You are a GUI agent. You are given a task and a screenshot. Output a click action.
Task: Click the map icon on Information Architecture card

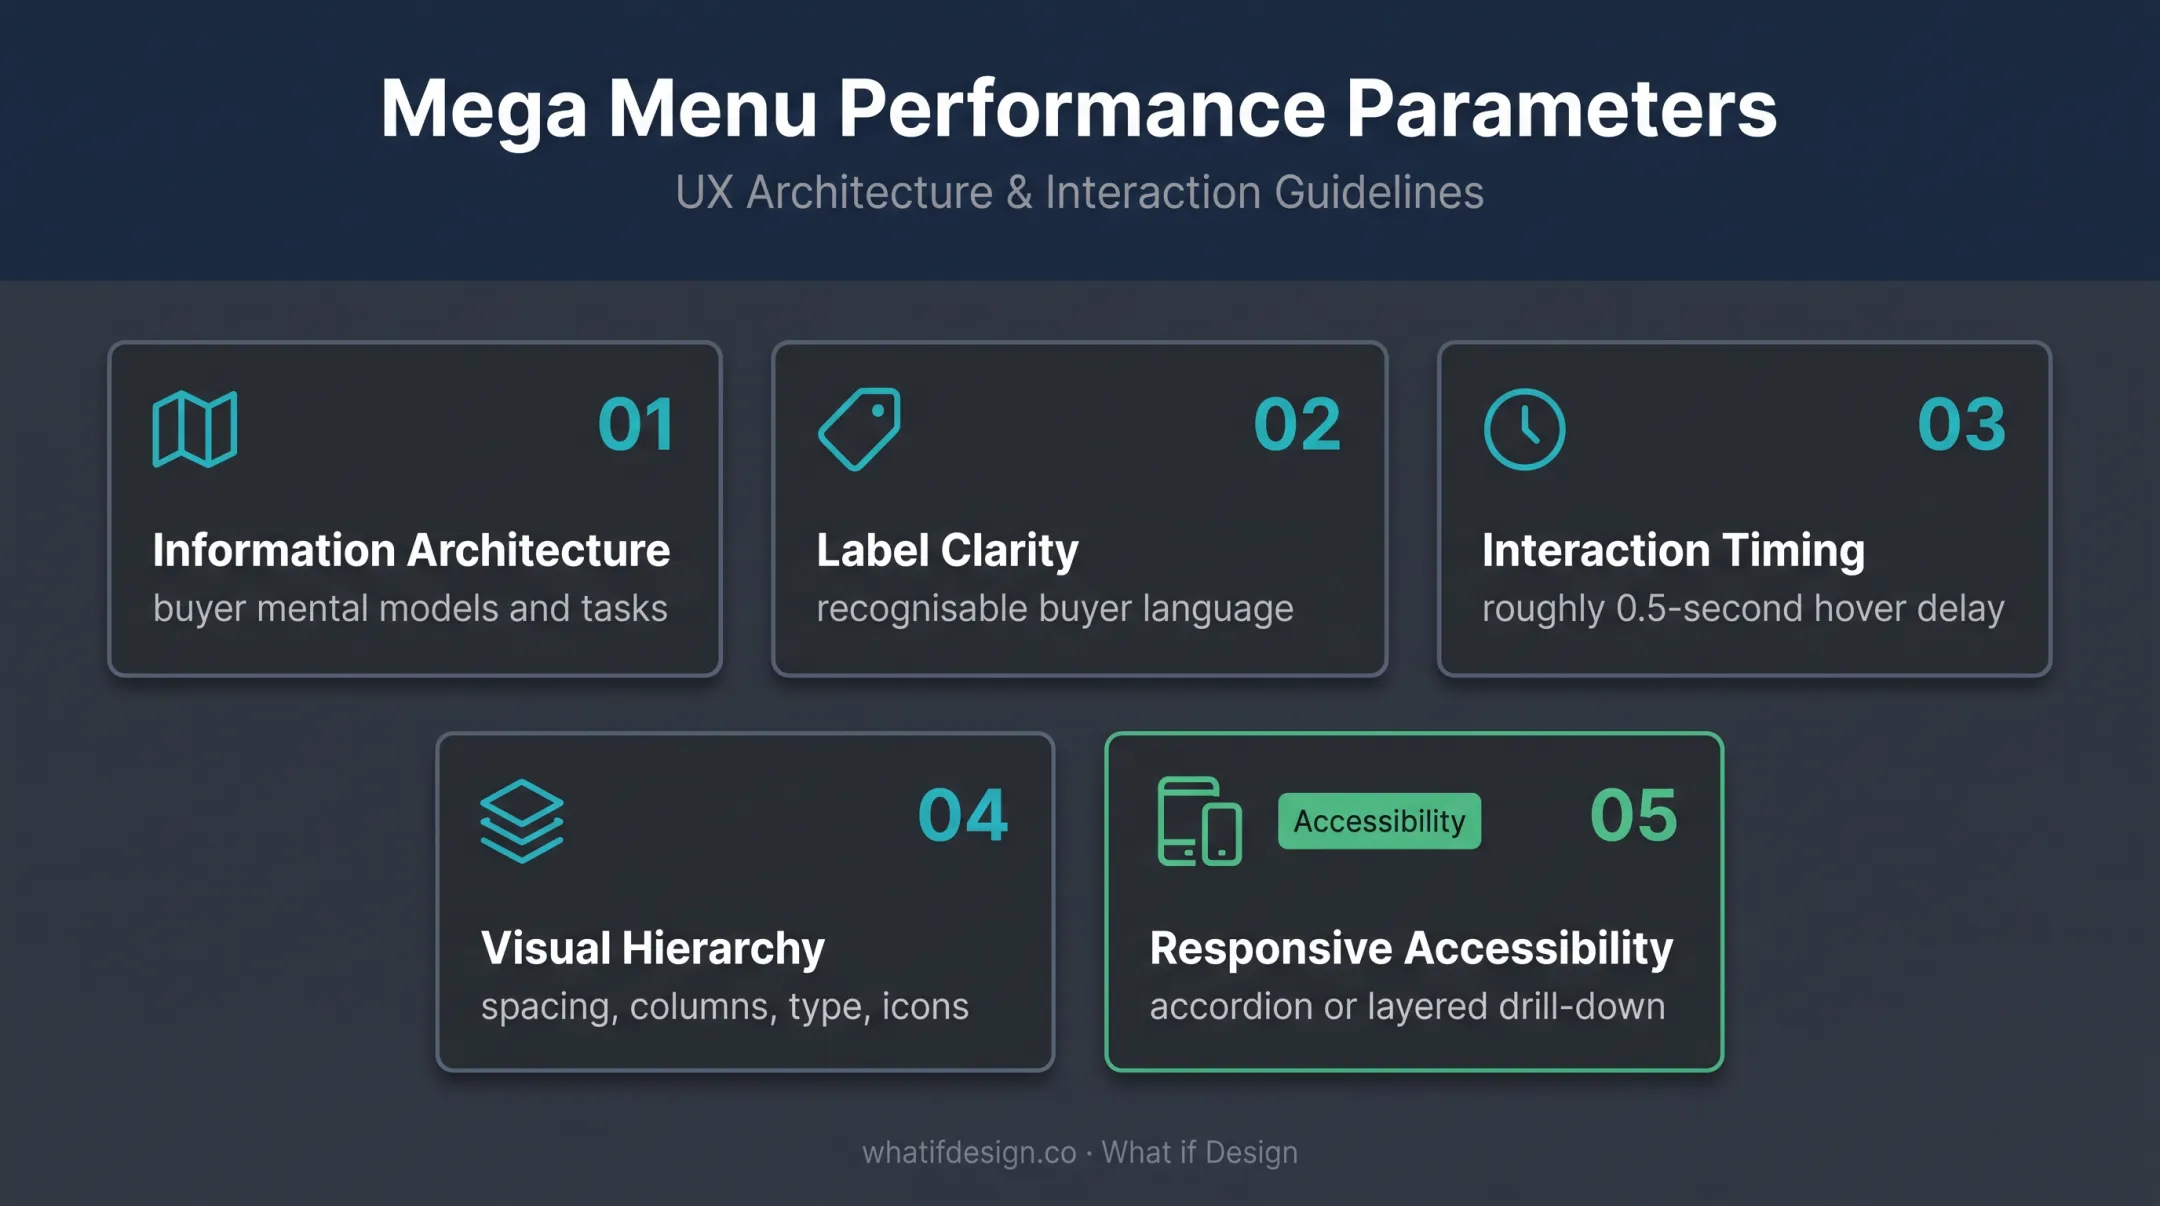tap(195, 429)
